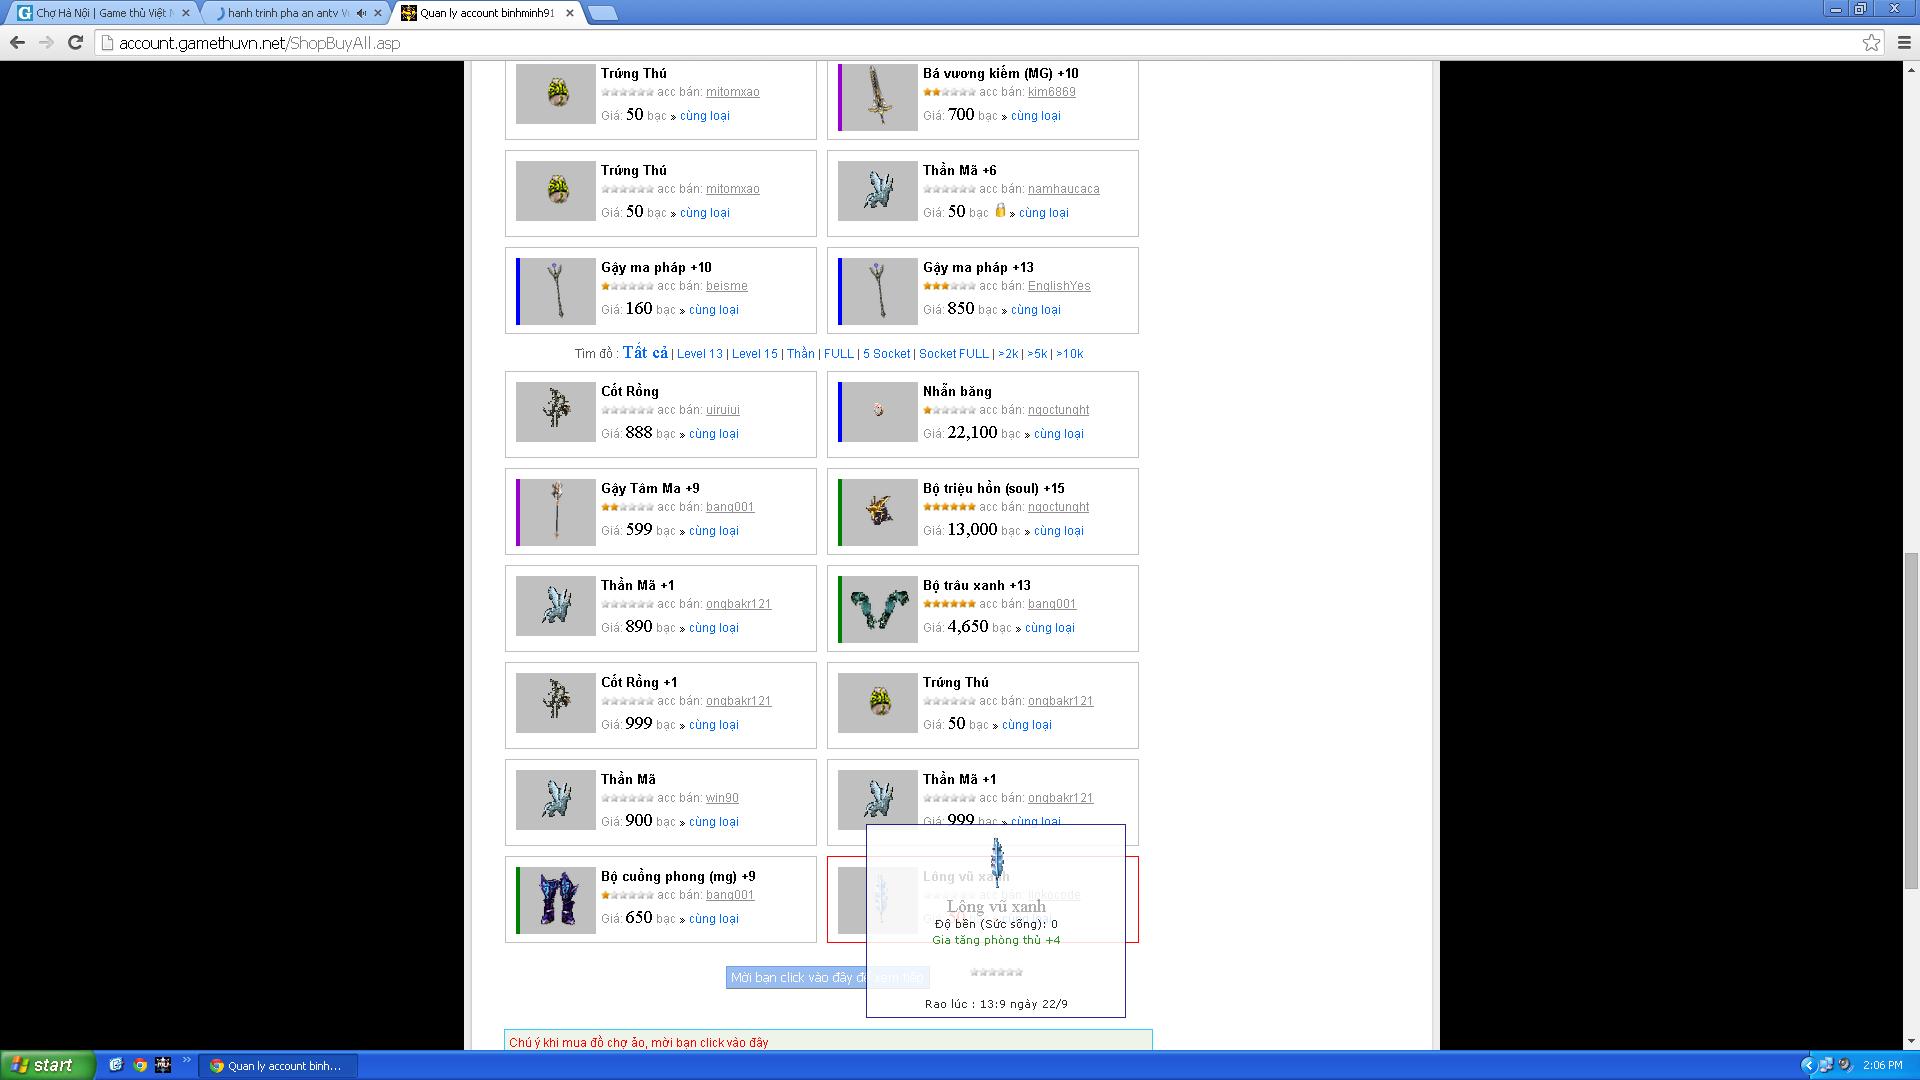Open bang001 link in Bộ trâu xanh +13 row

click(1052, 604)
